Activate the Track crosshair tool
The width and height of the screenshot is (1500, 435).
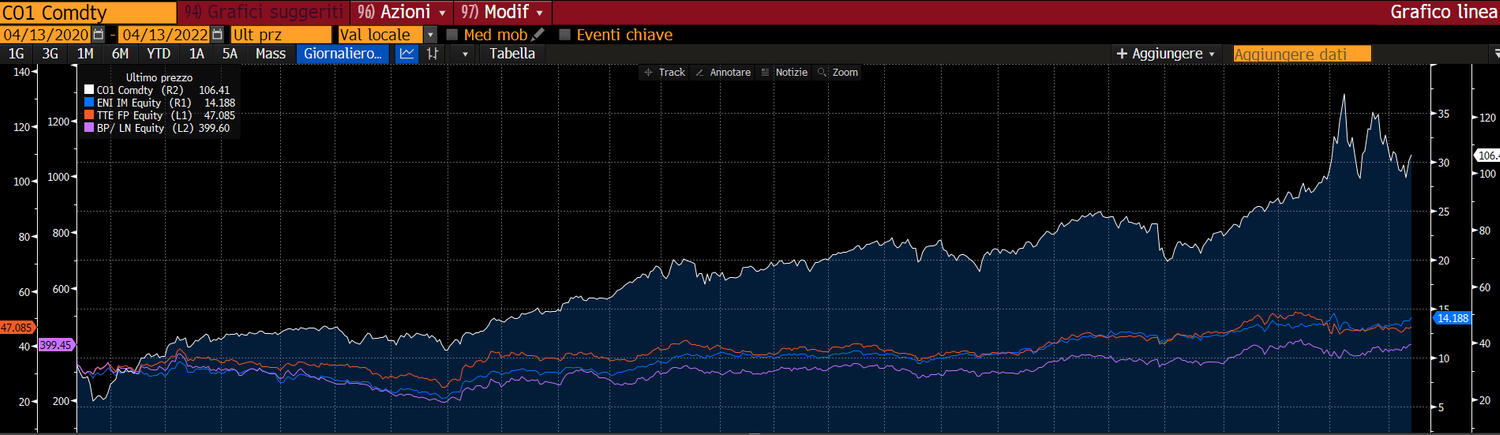tap(664, 72)
